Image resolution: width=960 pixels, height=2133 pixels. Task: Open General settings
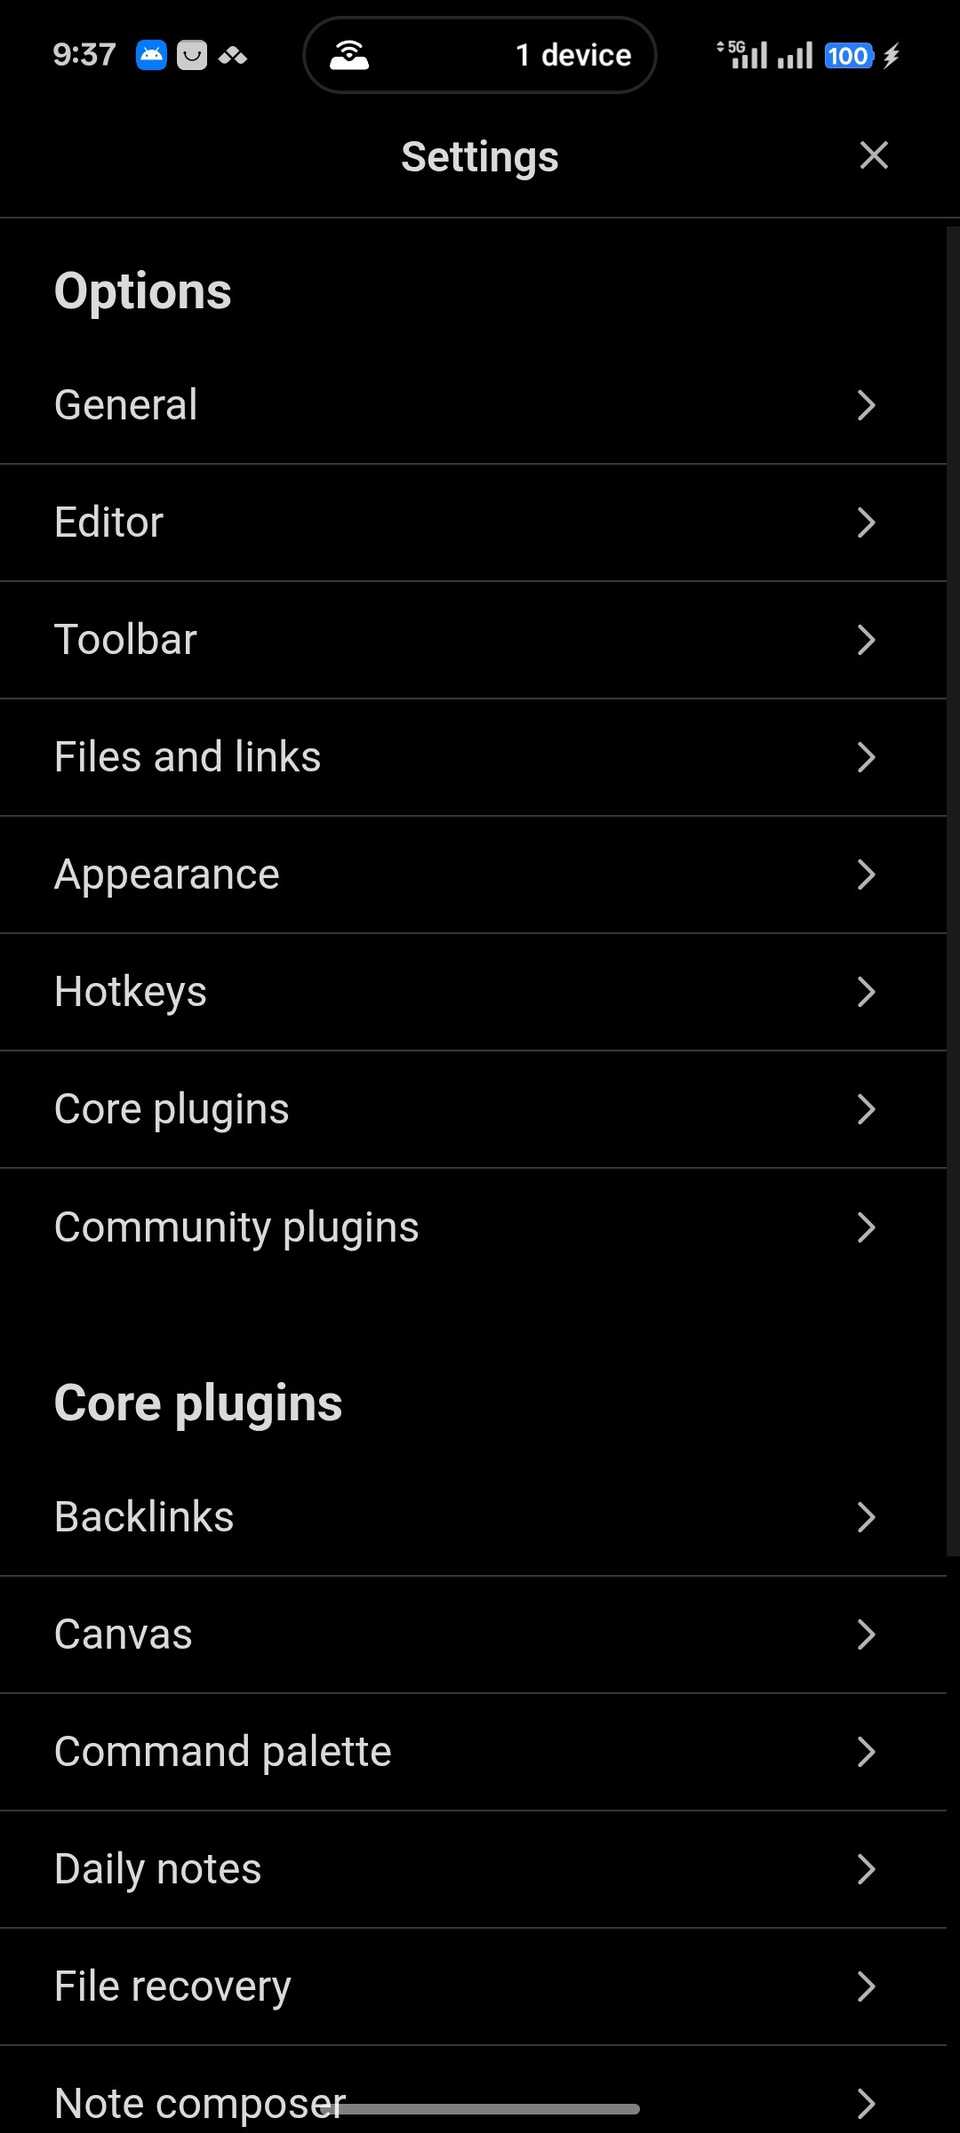(x=126, y=405)
